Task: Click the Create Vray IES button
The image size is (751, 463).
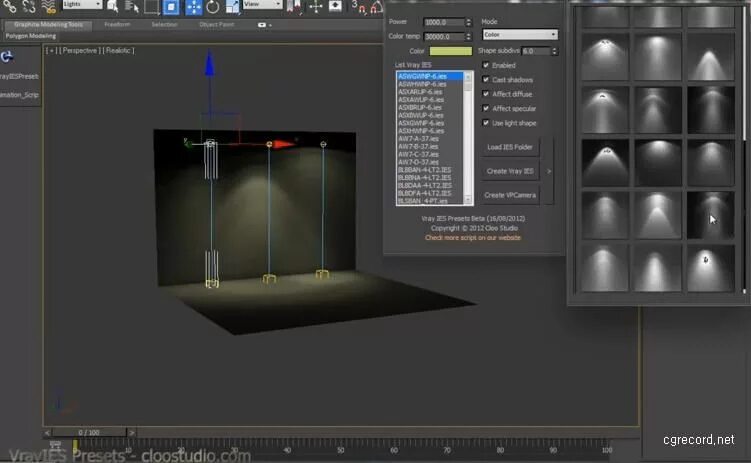Action: (510, 171)
